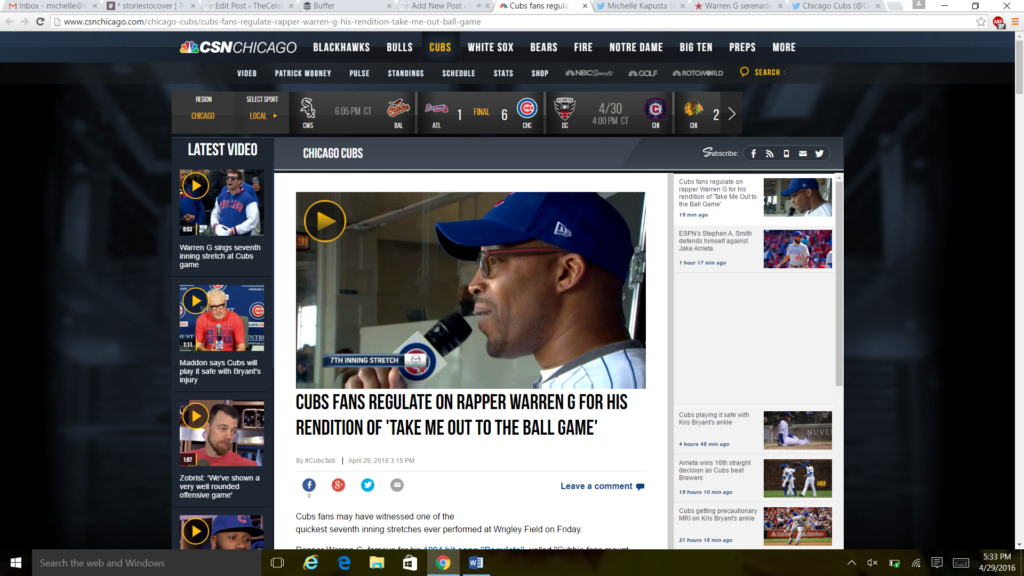
Task: Play the main Warren G article video
Action: [x=324, y=221]
